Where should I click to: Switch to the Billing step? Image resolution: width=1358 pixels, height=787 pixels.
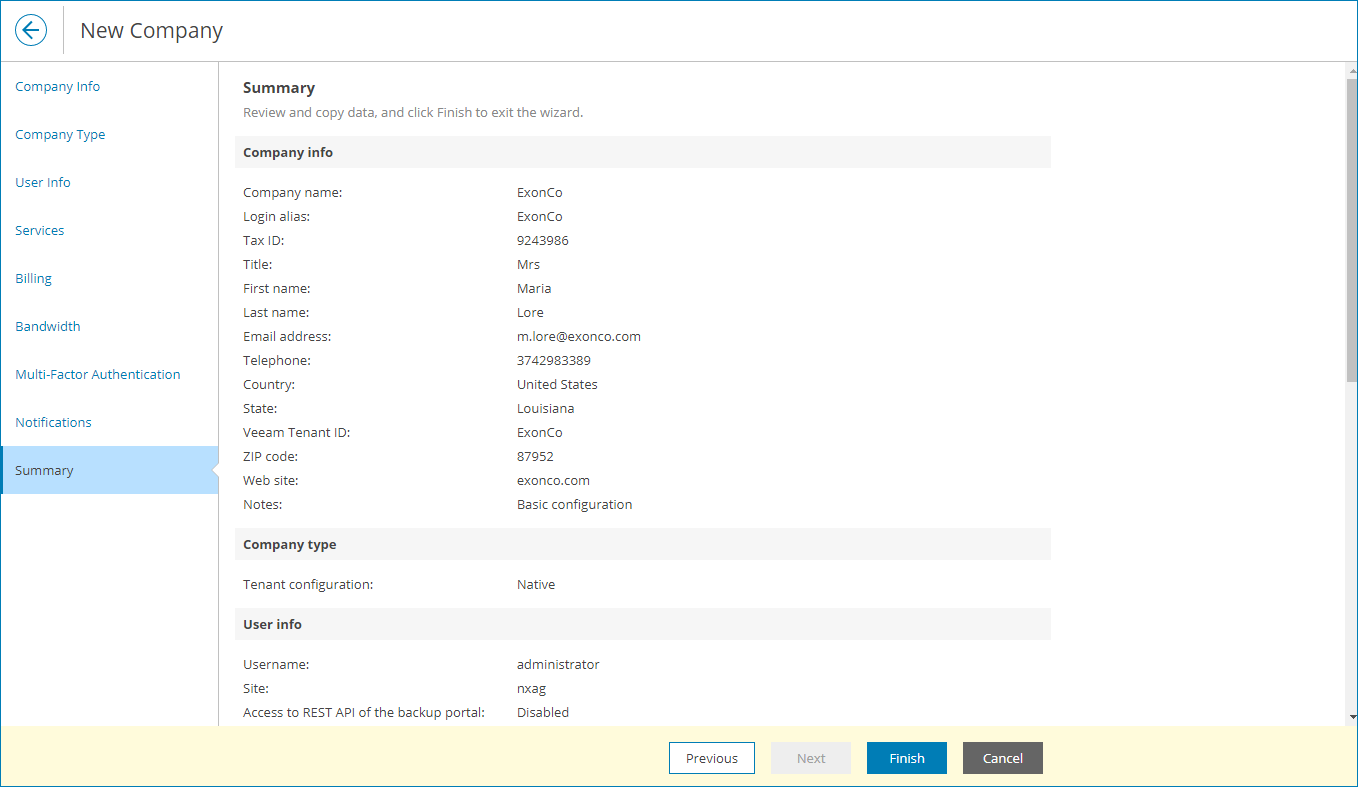[33, 279]
